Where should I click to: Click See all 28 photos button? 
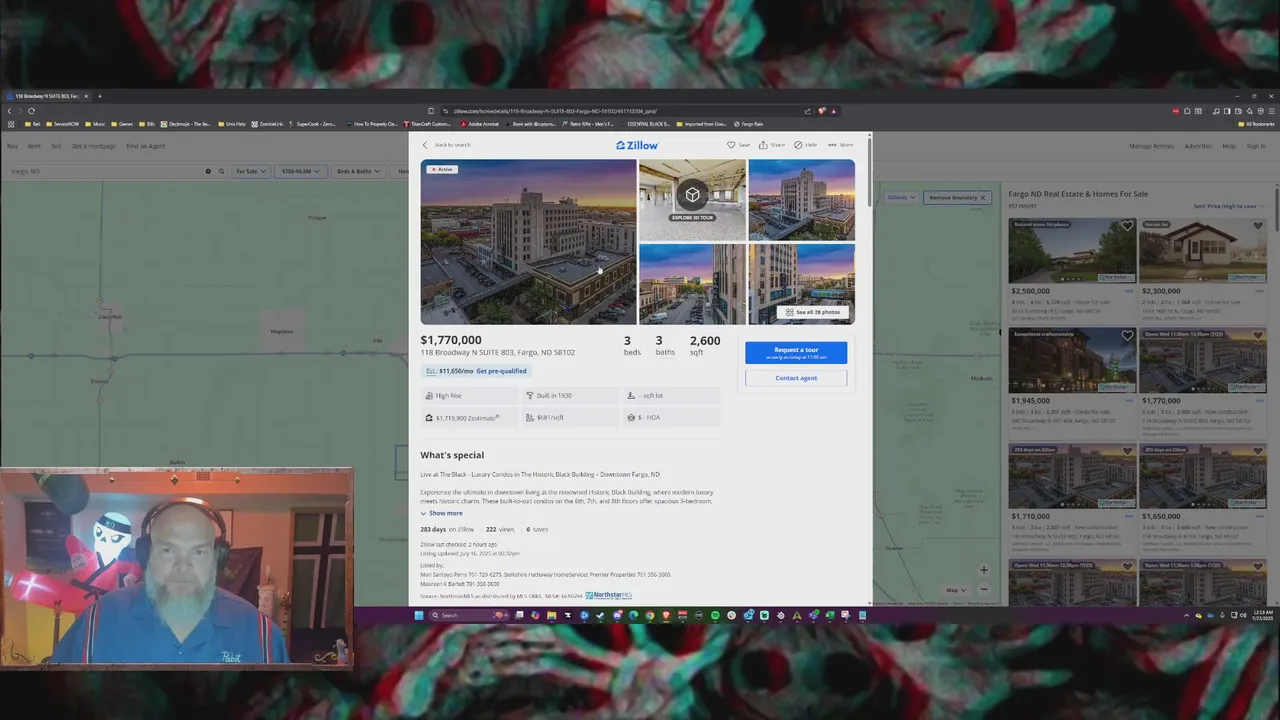(813, 312)
